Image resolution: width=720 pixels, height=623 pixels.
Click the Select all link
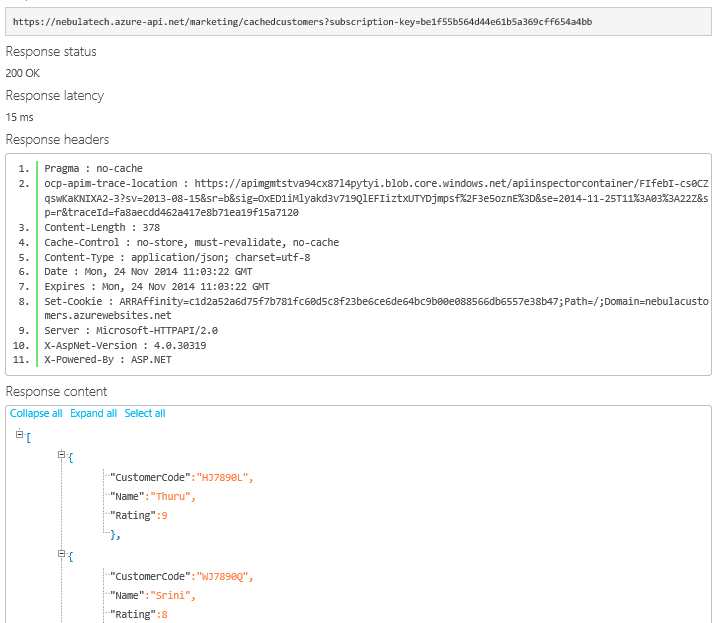click(145, 413)
